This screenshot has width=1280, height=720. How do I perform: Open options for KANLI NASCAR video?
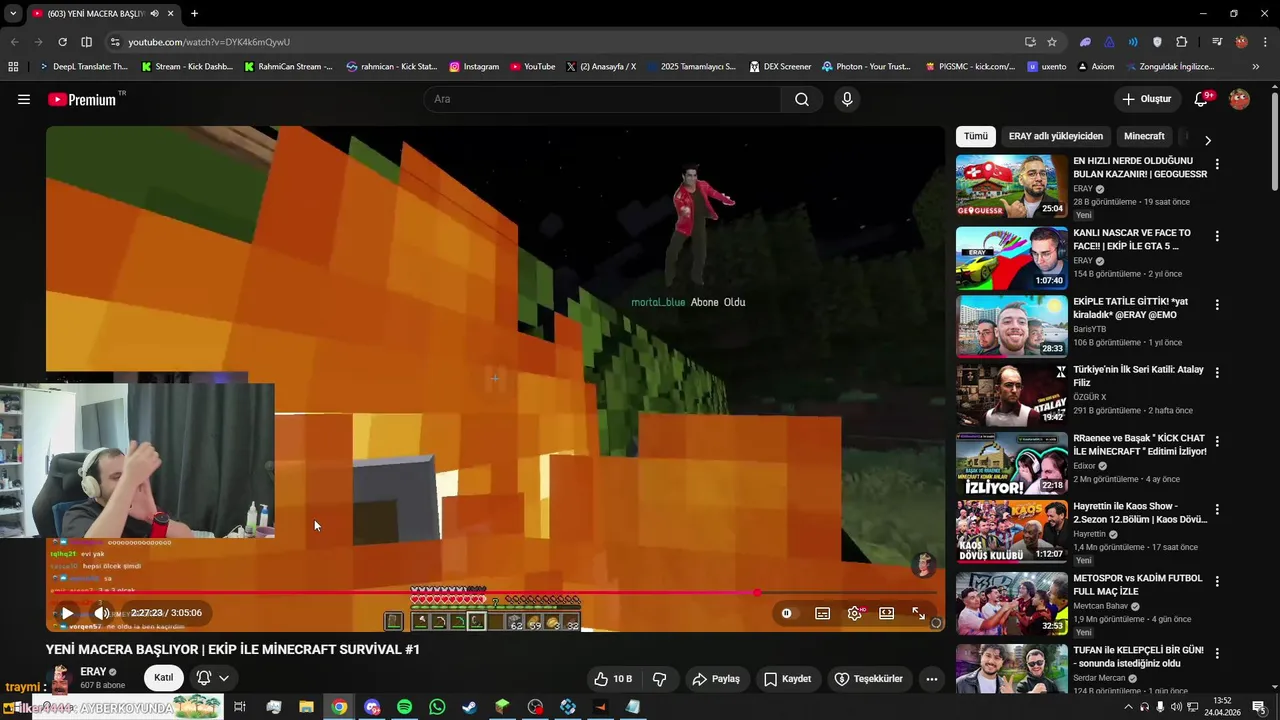coord(1217,236)
